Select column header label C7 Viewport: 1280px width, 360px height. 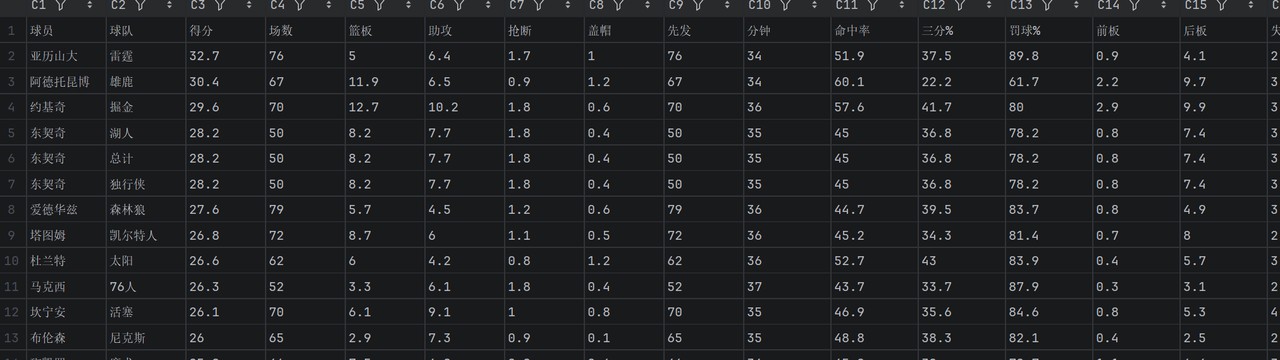click(x=518, y=6)
